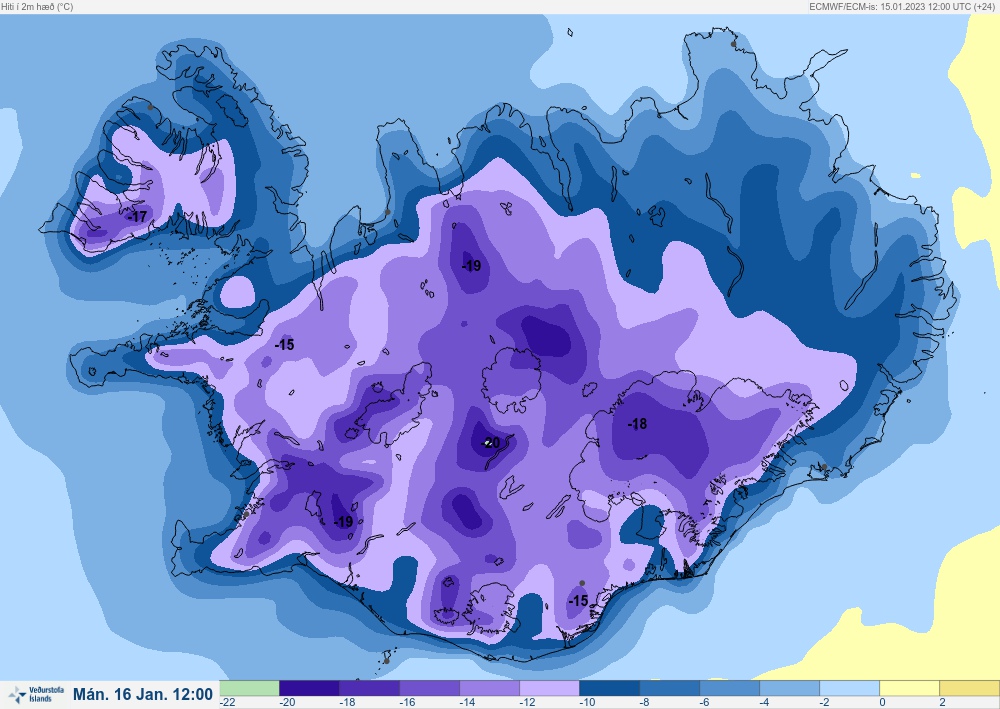Pick the -4 to -2 light blue legend swatch
1000x709 pixels.
[x=789, y=688]
